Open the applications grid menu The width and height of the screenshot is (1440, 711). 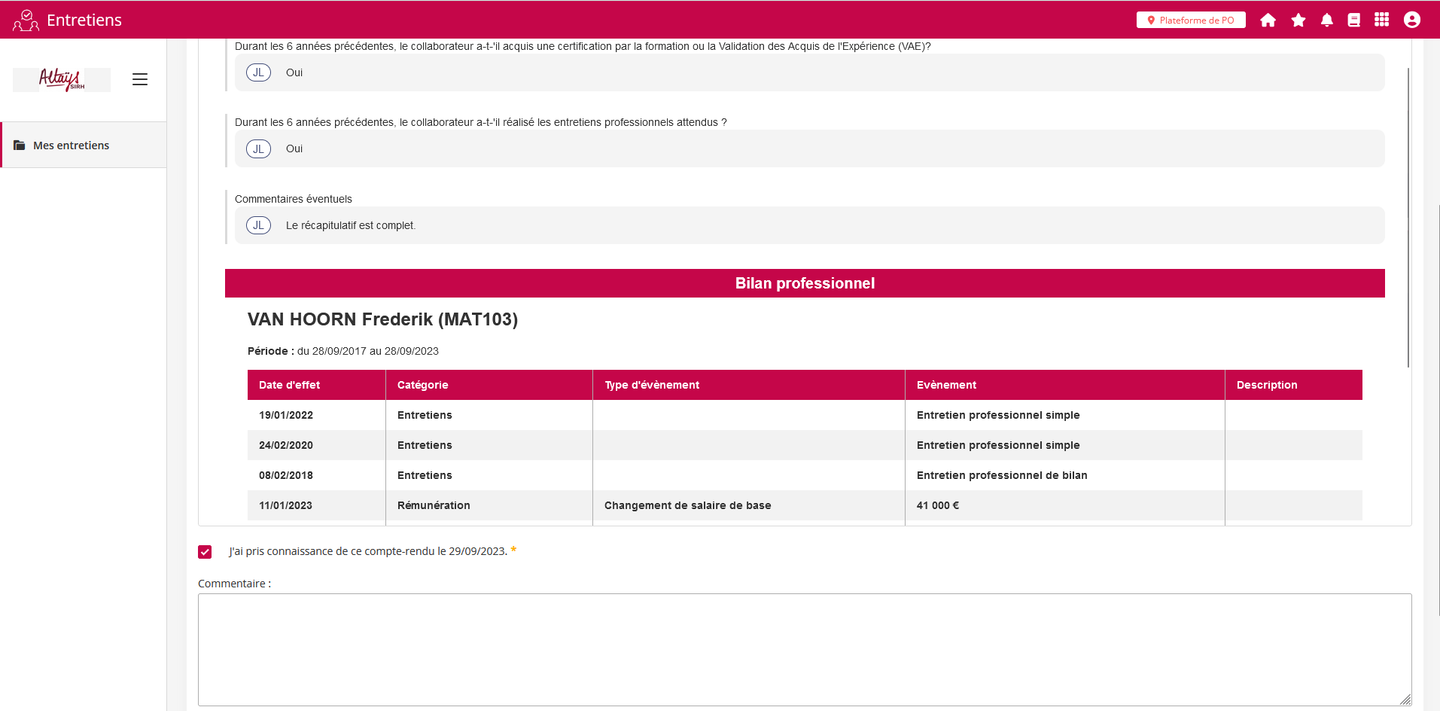1382,20
